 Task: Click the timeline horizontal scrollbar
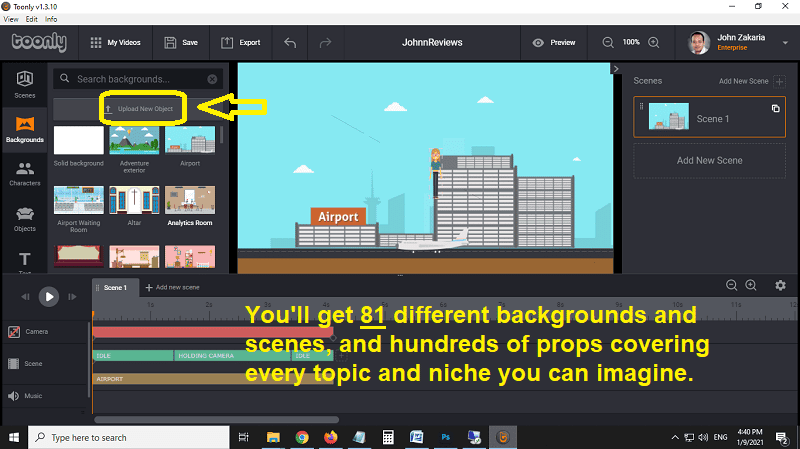point(216,420)
